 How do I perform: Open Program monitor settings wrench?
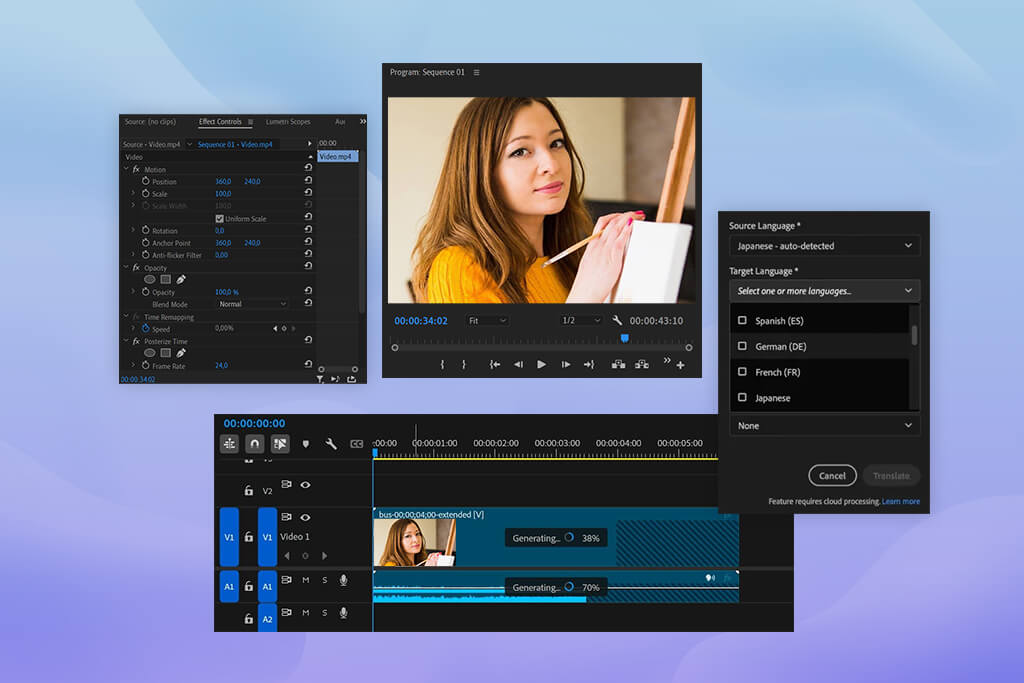point(617,321)
